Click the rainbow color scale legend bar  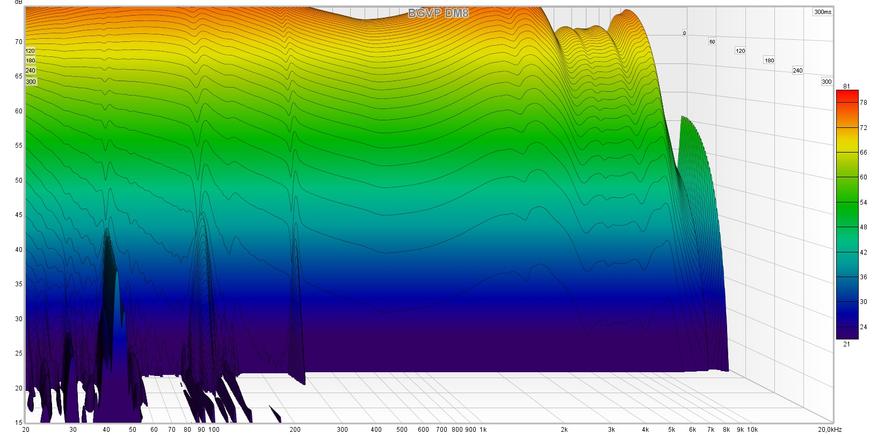[847, 215]
